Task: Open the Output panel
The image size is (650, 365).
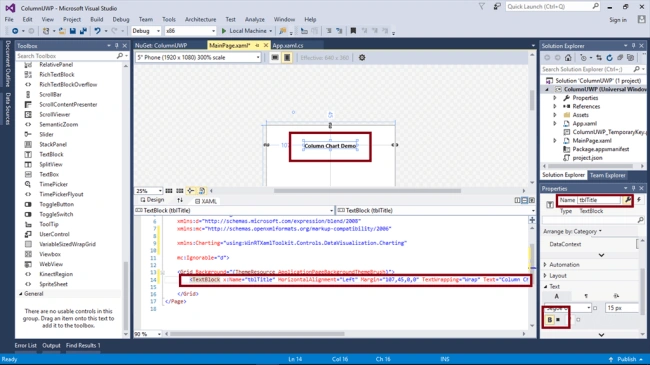Action: point(51,346)
